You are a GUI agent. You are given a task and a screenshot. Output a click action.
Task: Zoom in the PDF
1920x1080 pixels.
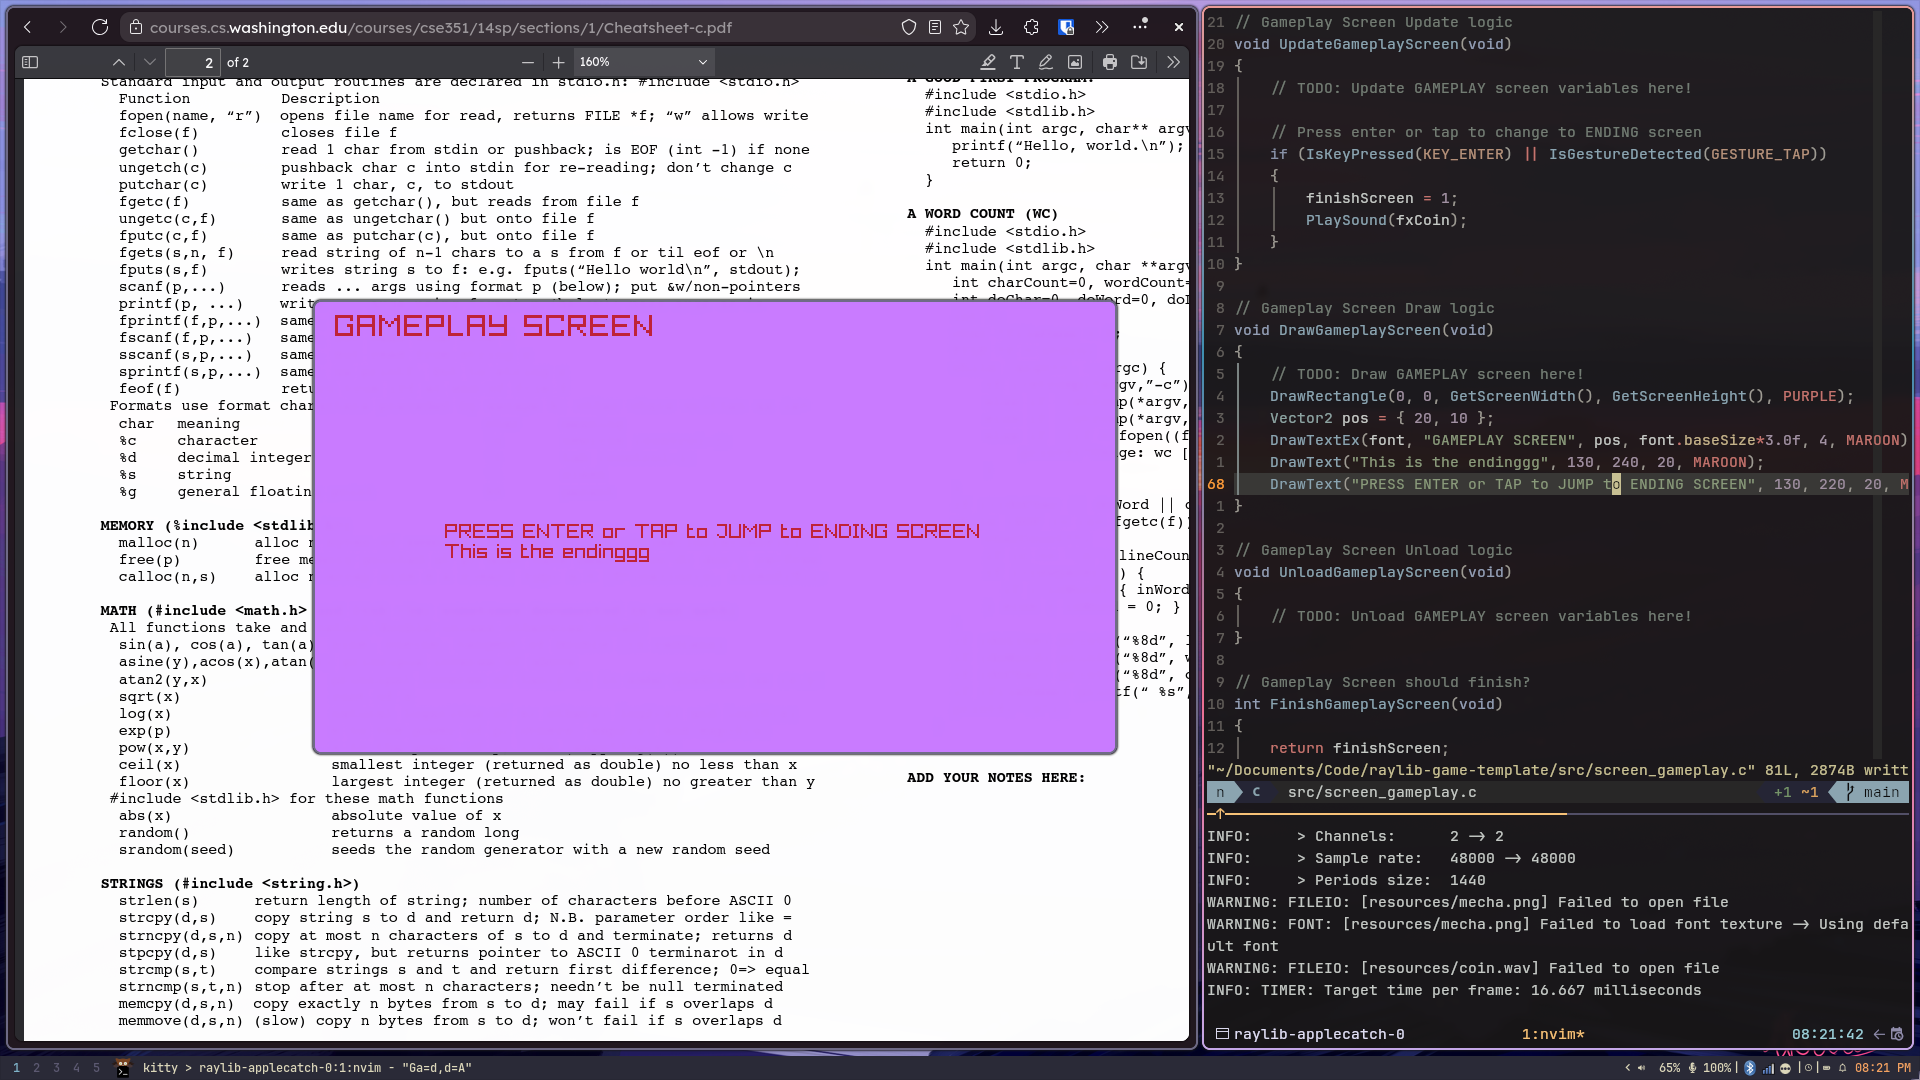[558, 62]
